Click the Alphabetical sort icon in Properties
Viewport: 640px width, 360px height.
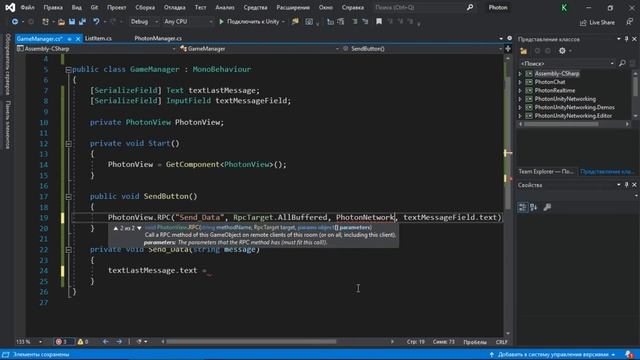[x=533, y=207]
